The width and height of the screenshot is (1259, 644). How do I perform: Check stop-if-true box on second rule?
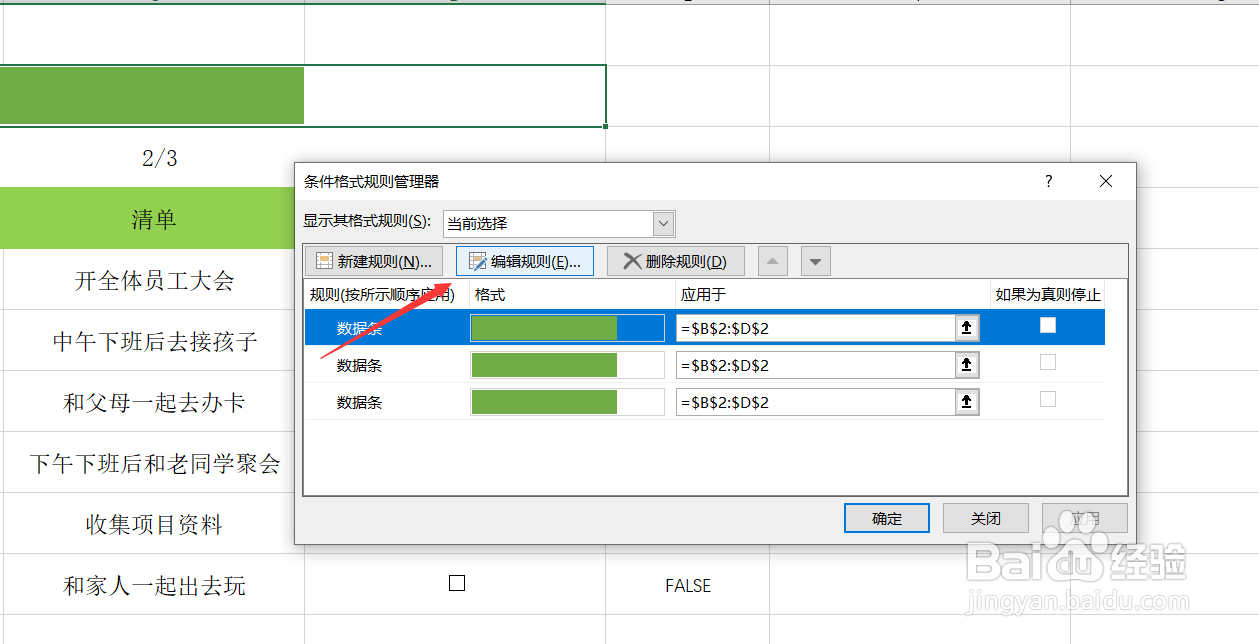pyautogui.click(x=1047, y=363)
